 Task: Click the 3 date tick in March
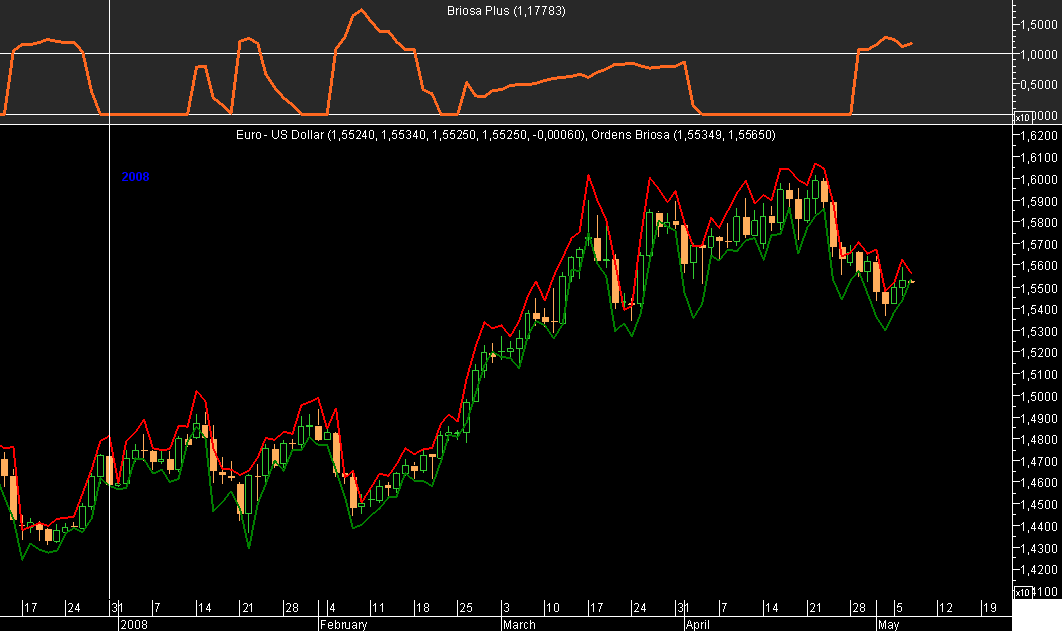(506, 607)
